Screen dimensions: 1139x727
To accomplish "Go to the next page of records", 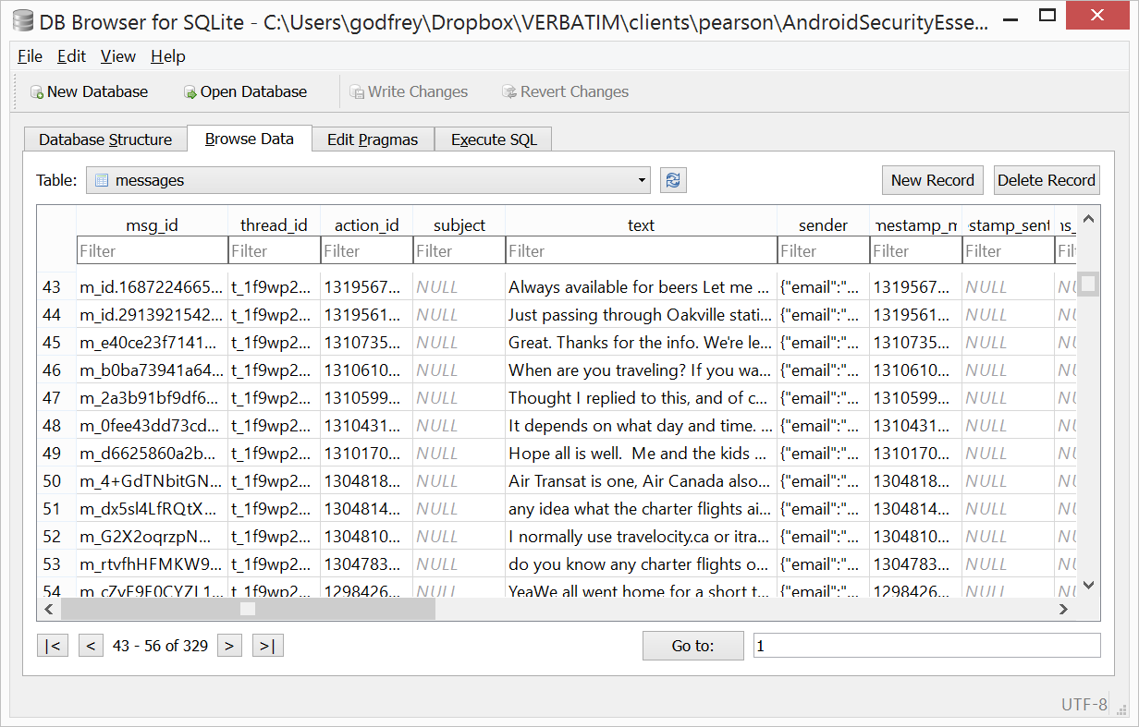I will click(230, 646).
